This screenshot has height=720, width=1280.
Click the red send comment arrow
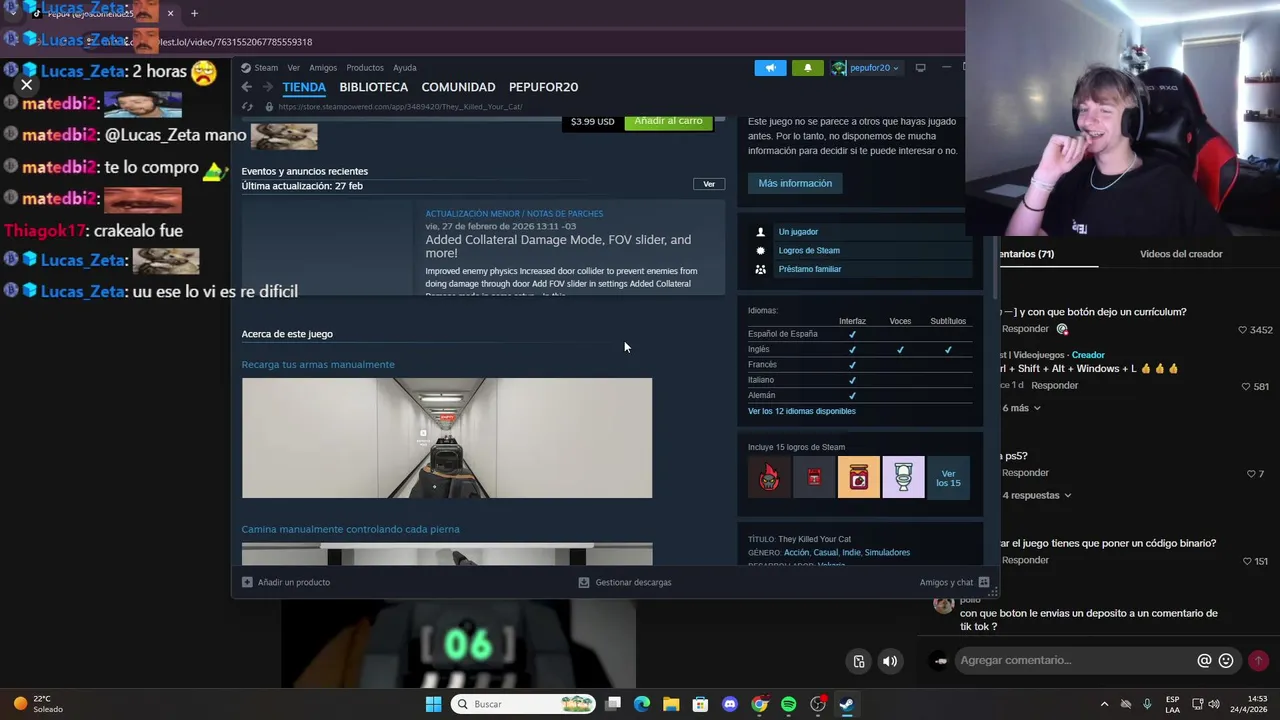coord(1258,660)
